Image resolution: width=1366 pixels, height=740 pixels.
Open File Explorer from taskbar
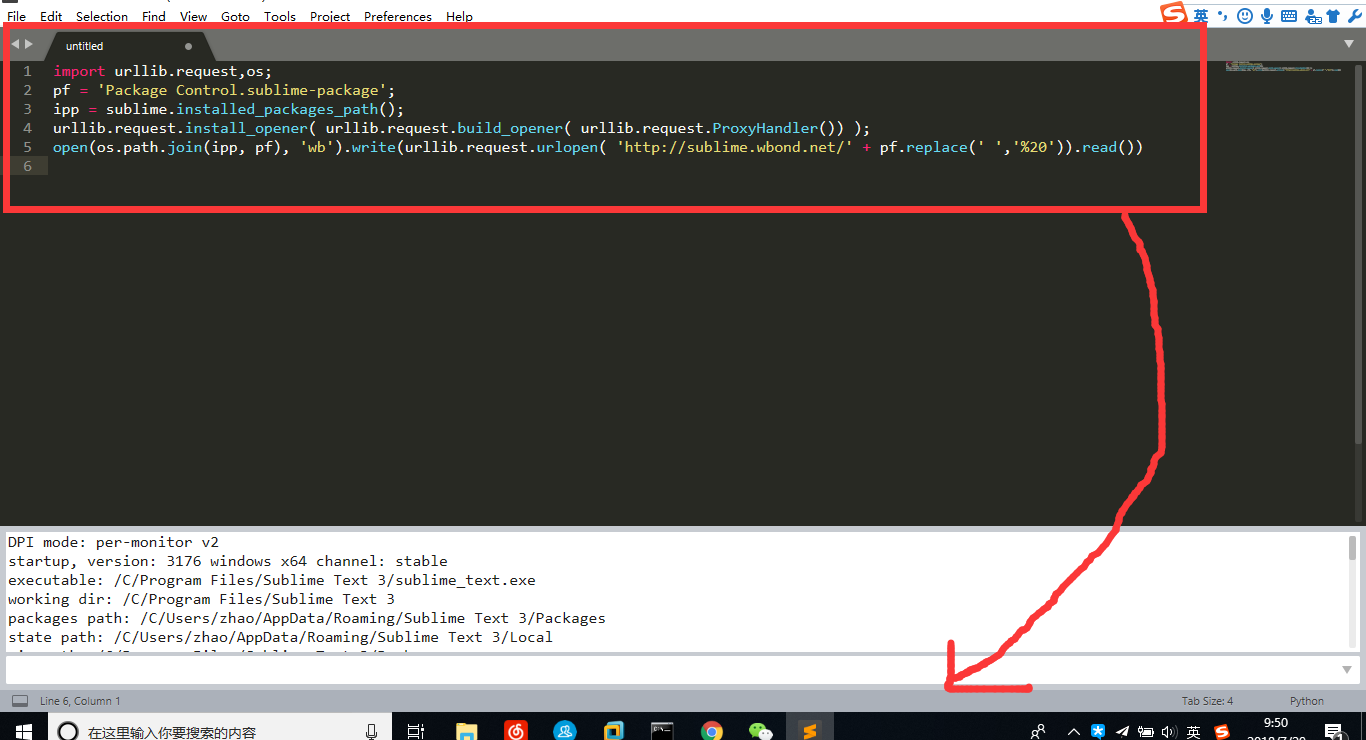tap(466, 731)
